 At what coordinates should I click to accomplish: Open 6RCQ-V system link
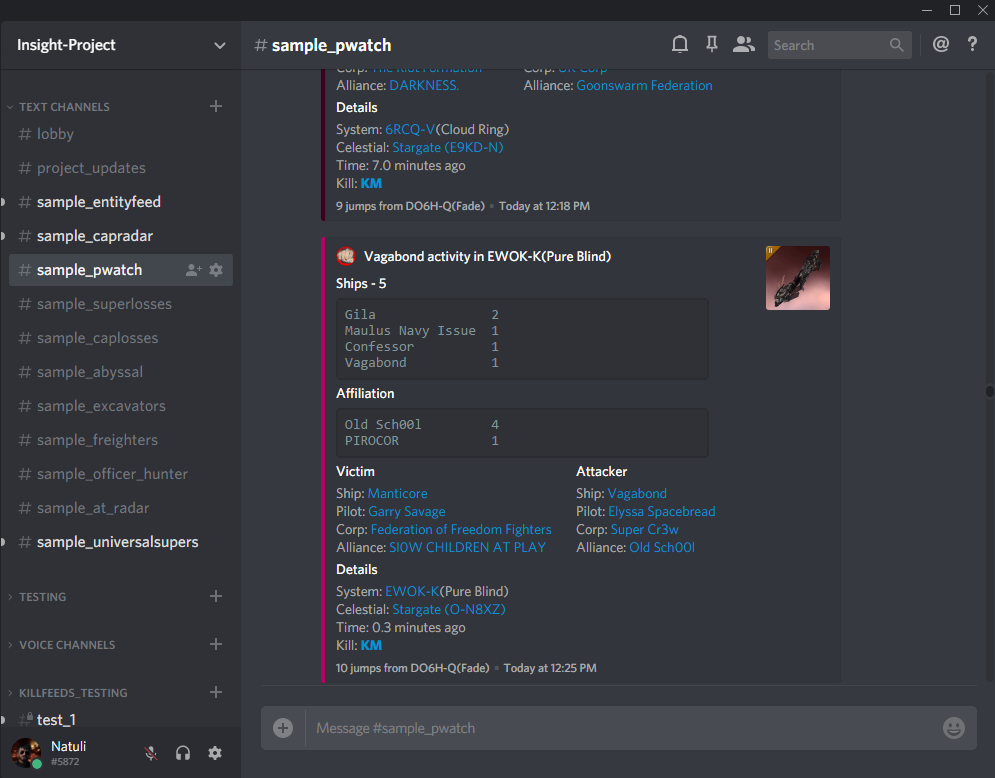410,129
